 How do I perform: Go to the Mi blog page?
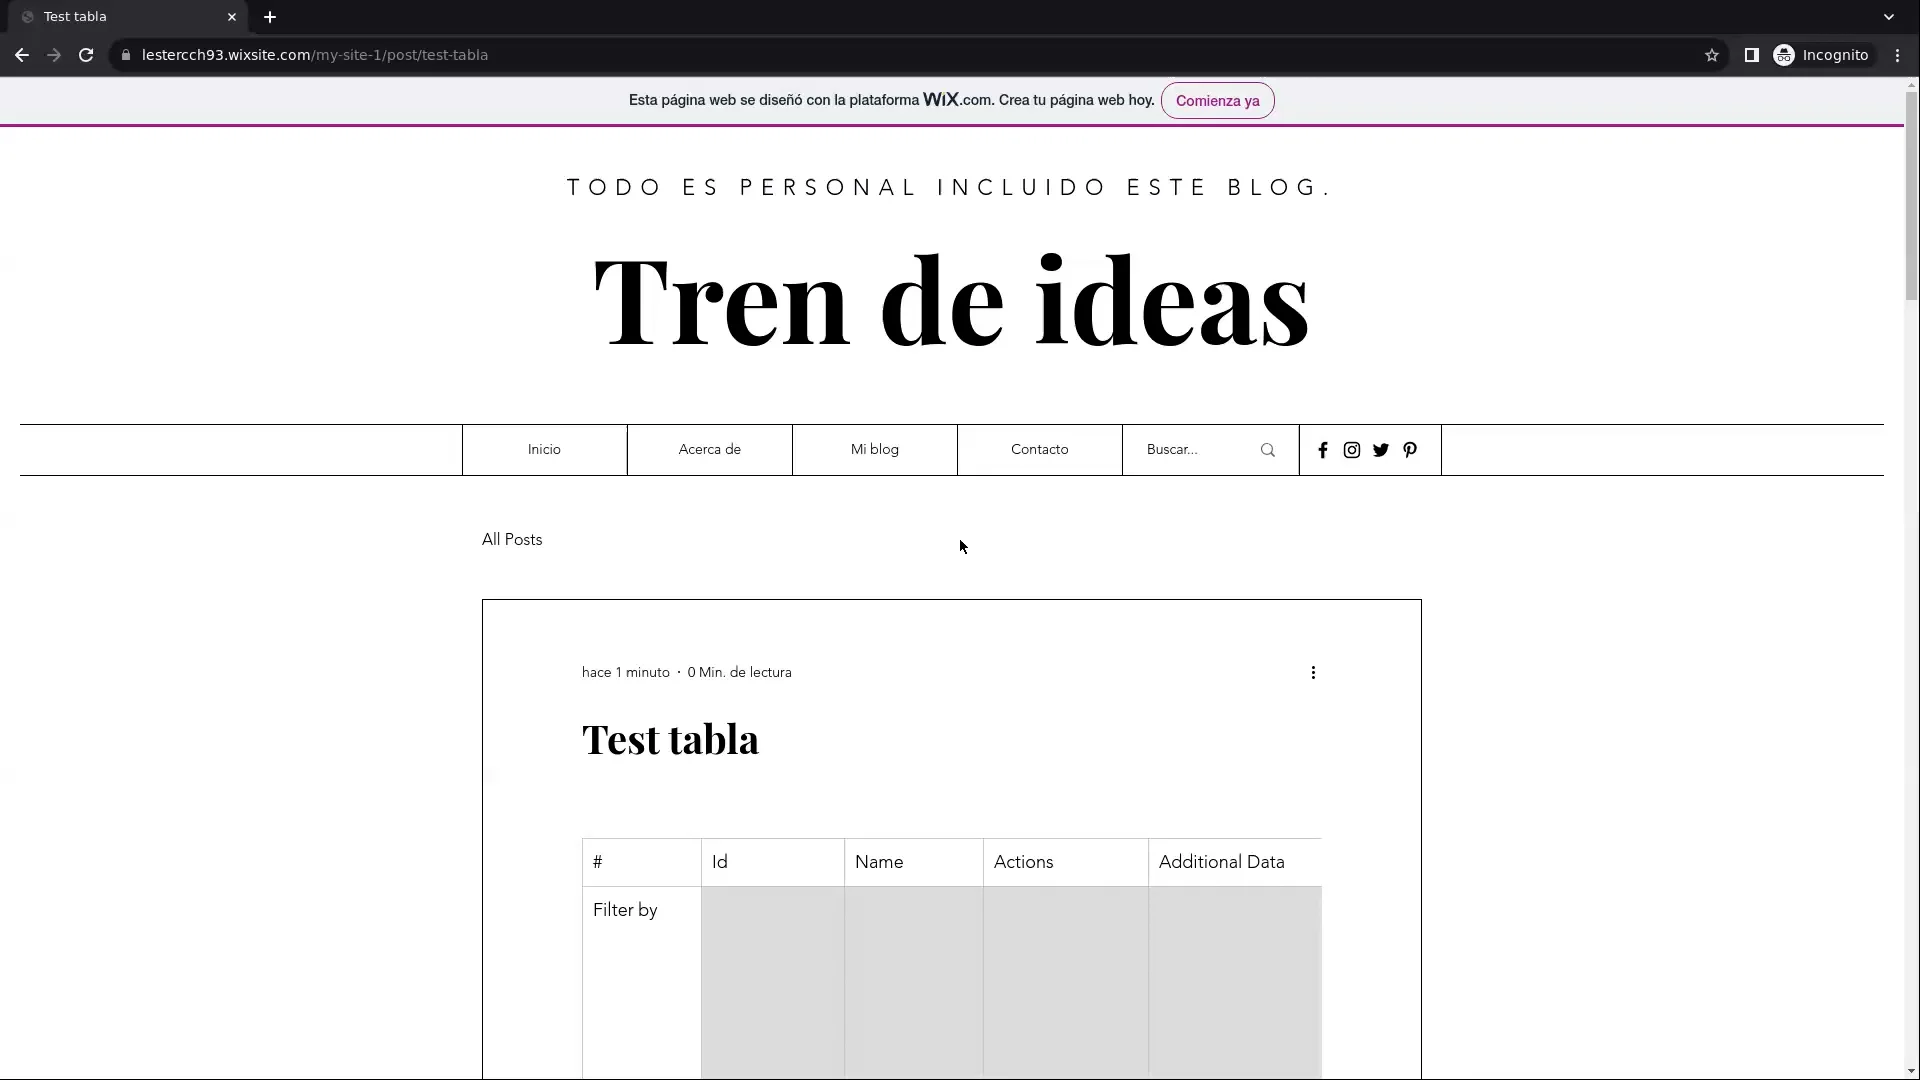[x=875, y=450]
